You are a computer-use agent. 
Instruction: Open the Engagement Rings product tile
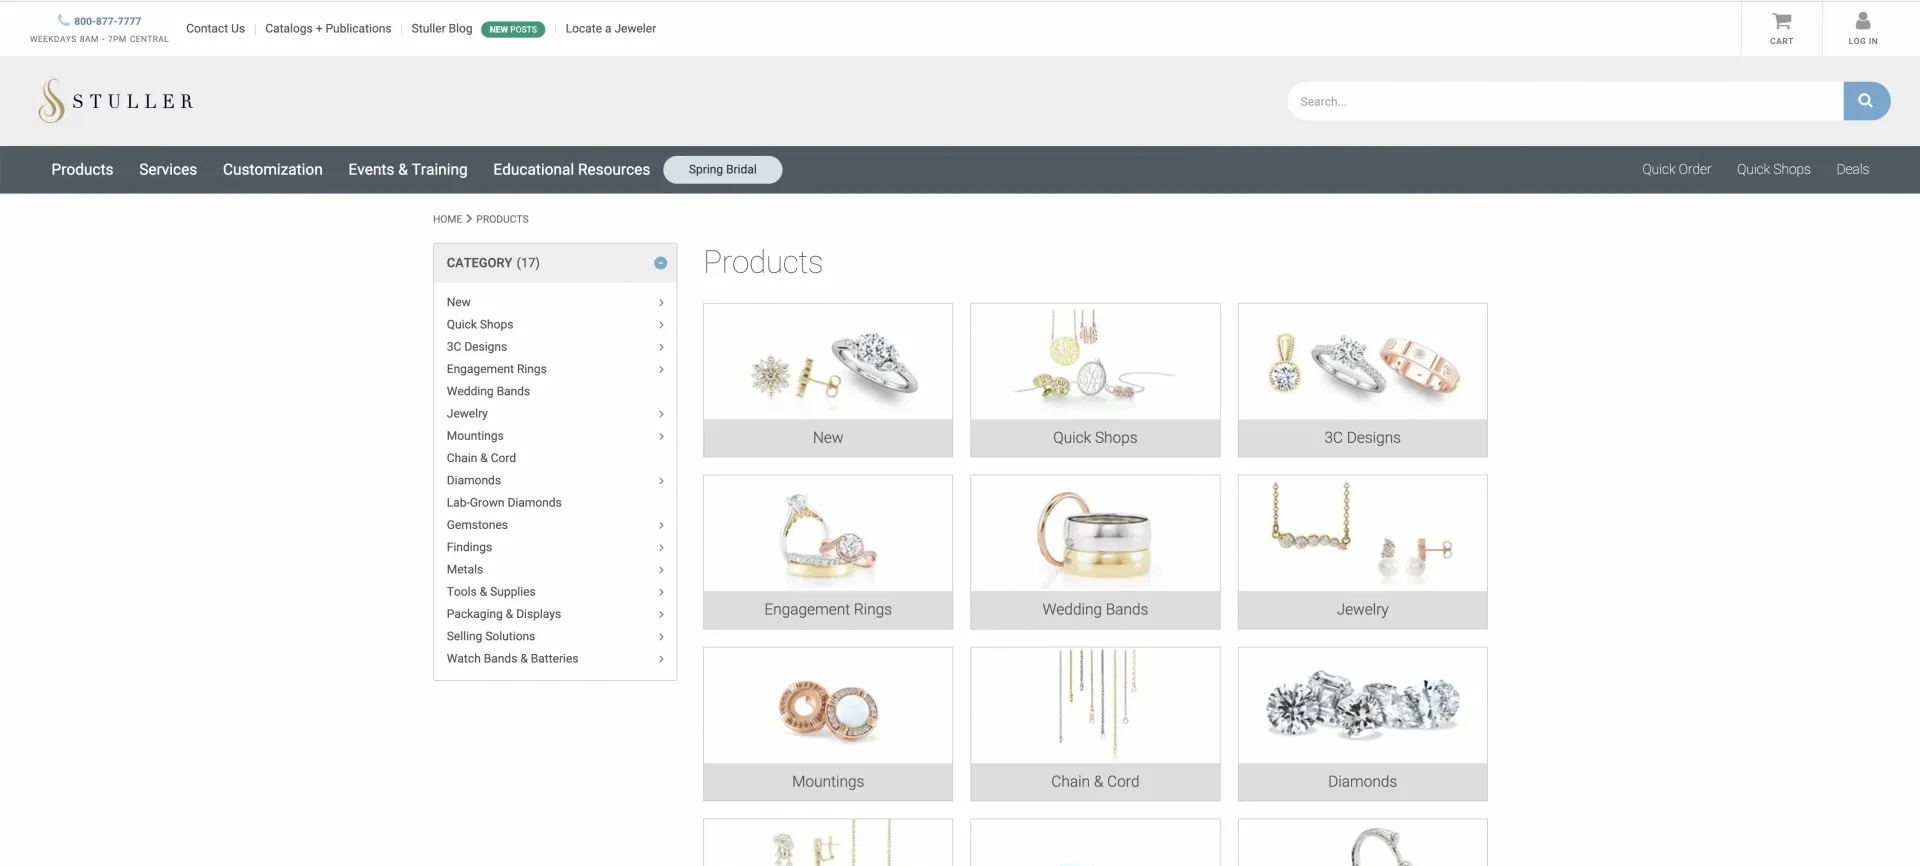(828, 552)
